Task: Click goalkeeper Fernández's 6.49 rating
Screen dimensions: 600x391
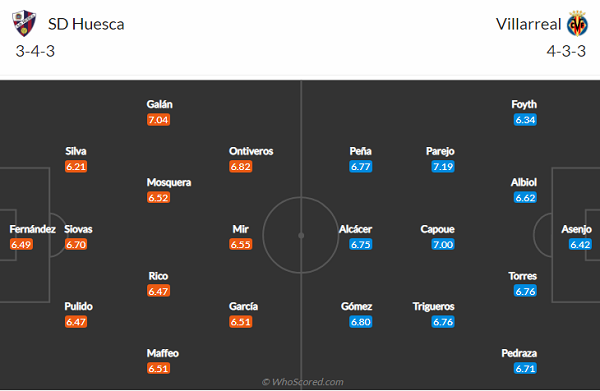Action: point(21,244)
